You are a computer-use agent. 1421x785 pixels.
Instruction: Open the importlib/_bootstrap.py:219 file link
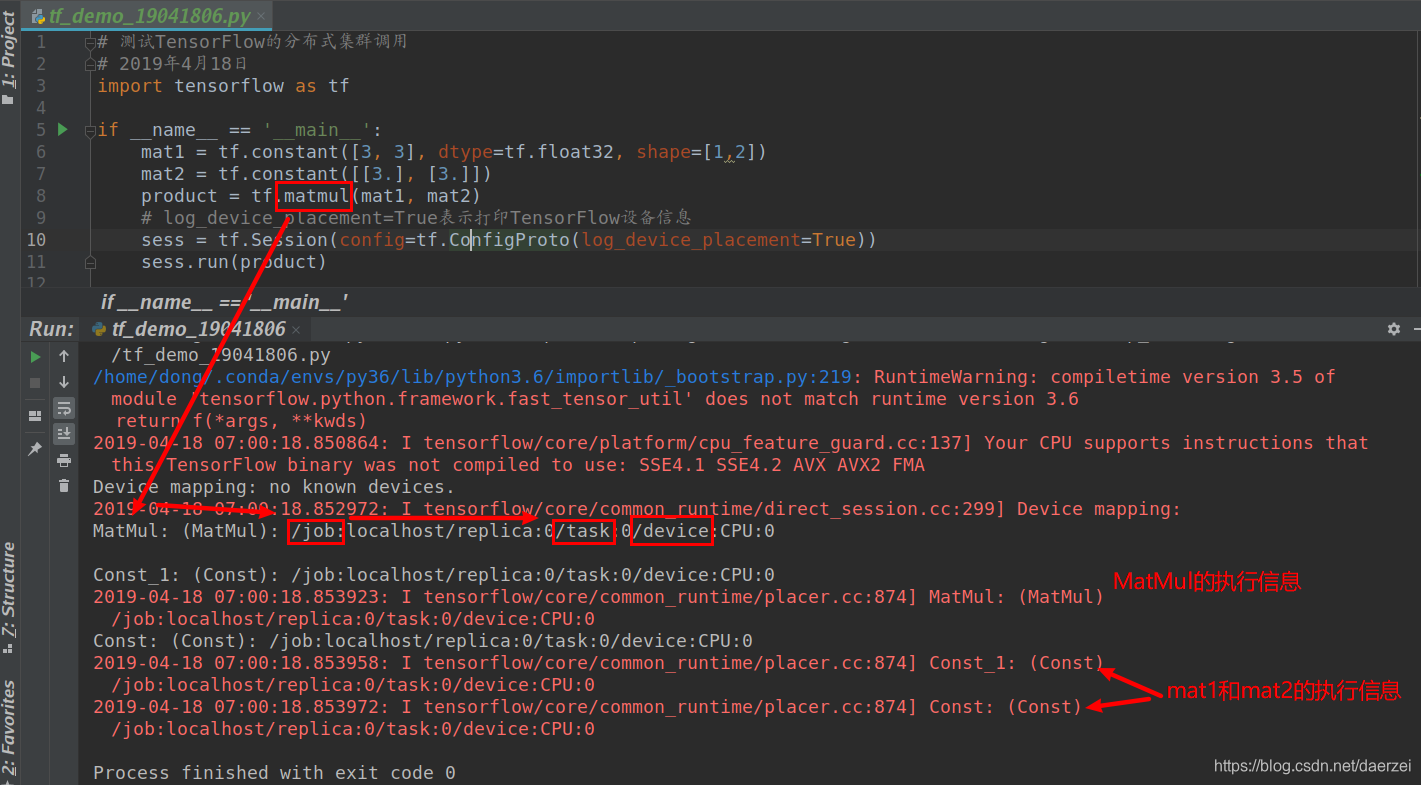472,377
